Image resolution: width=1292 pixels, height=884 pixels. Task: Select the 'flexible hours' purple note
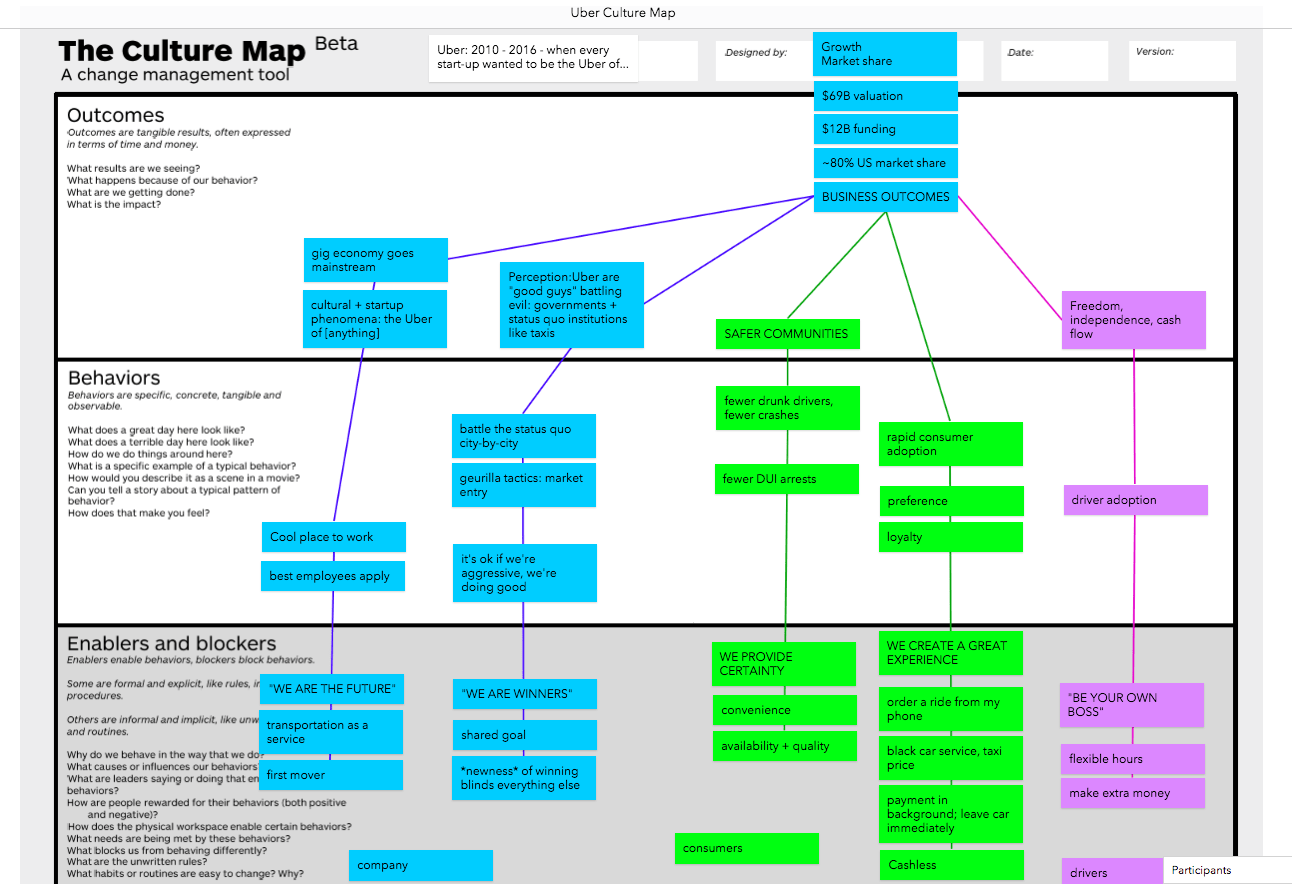tap(1133, 759)
